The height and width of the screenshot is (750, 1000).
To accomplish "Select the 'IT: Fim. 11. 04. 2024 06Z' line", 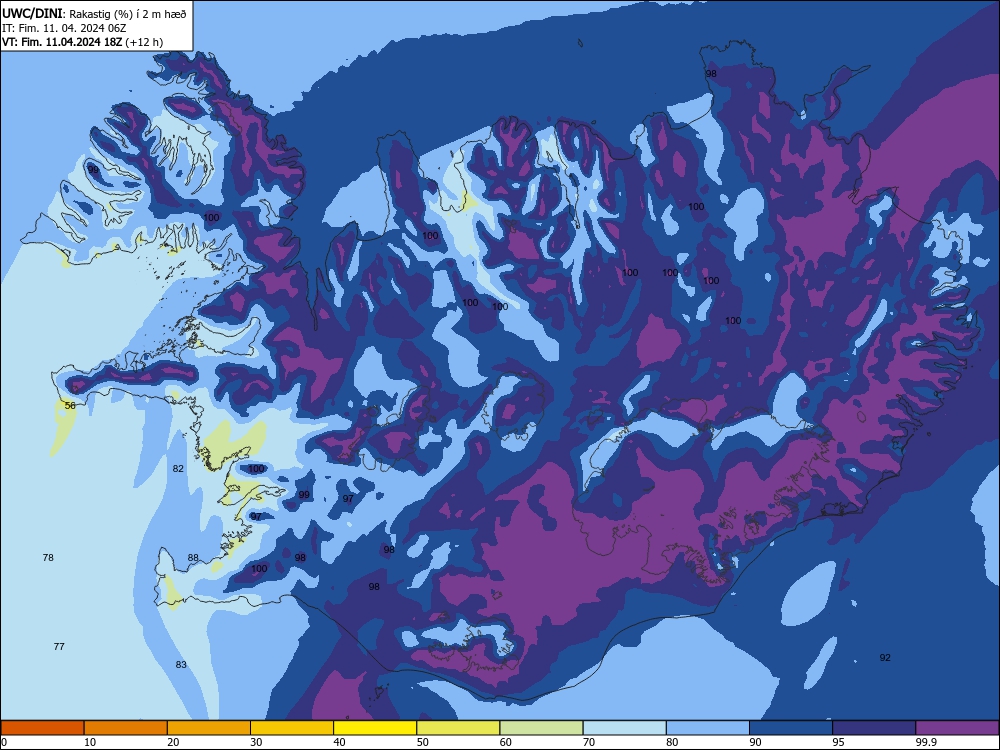I will click(x=64, y=28).
